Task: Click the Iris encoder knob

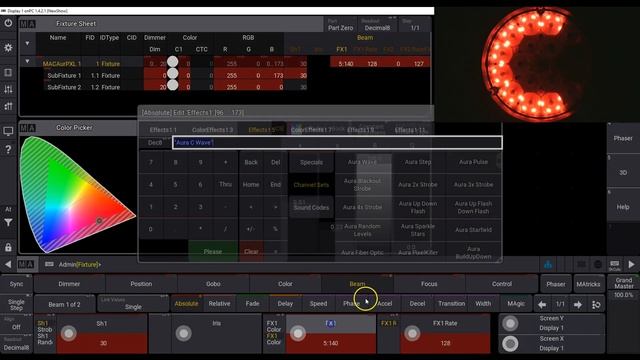Action: click(x=184, y=333)
